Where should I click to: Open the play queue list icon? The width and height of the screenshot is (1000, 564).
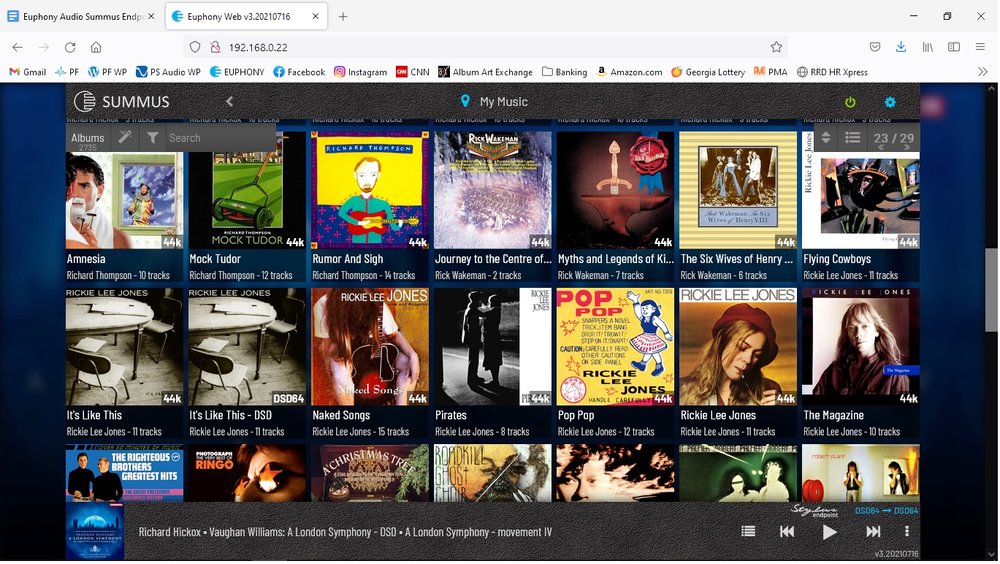[748, 531]
